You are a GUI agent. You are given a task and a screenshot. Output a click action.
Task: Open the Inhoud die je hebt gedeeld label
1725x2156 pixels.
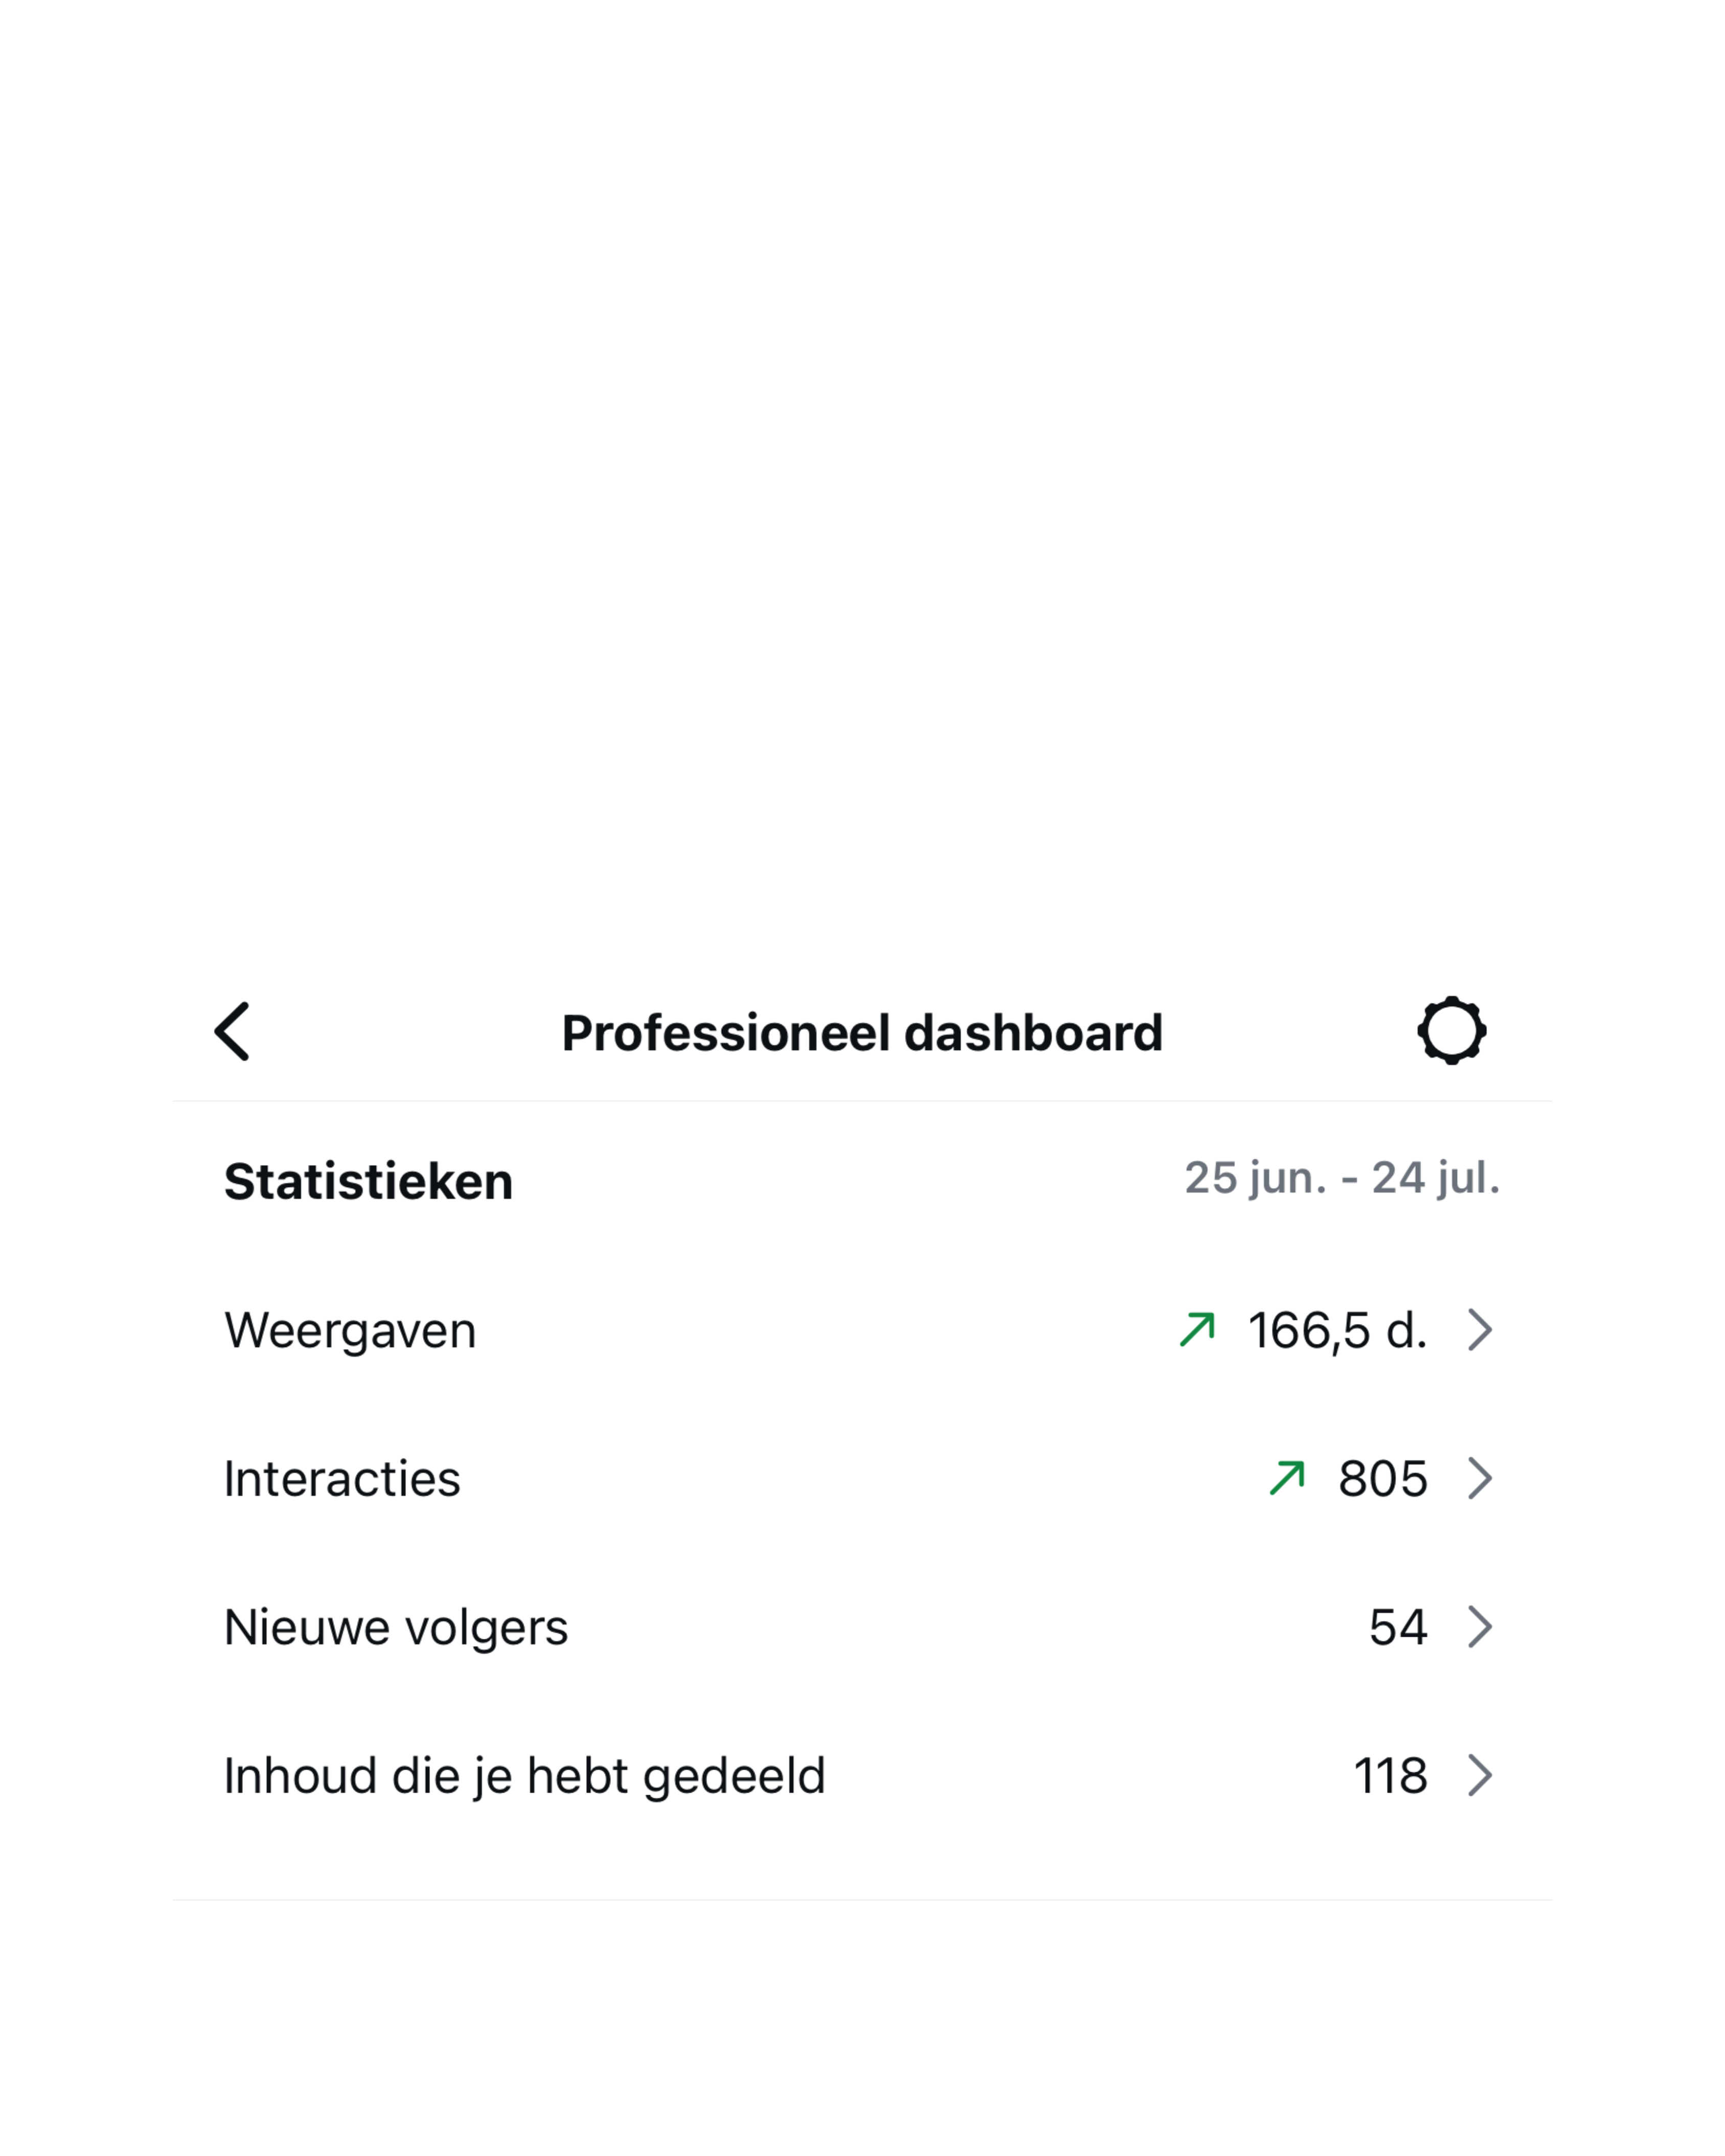[x=525, y=1776]
